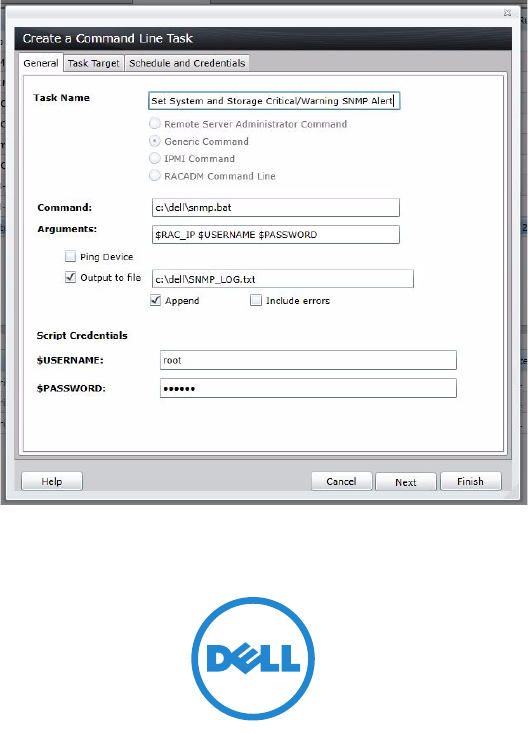The image size is (528, 733).
Task: Enable the Ping Device checkbox
Action: pyautogui.click(x=70, y=256)
